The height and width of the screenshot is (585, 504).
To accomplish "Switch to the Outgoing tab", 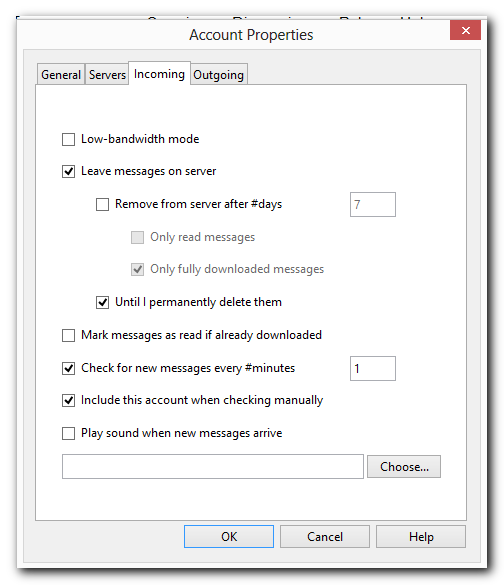I will pyautogui.click(x=219, y=75).
